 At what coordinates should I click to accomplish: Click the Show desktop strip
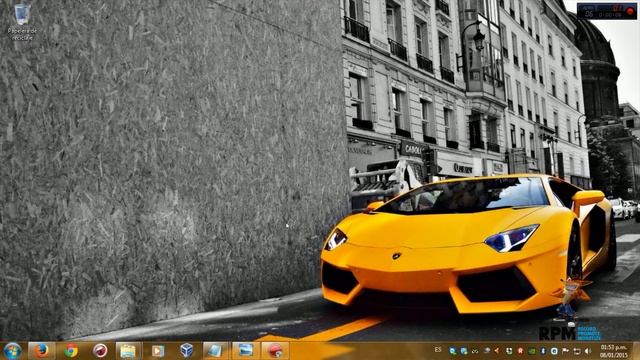(x=636, y=351)
